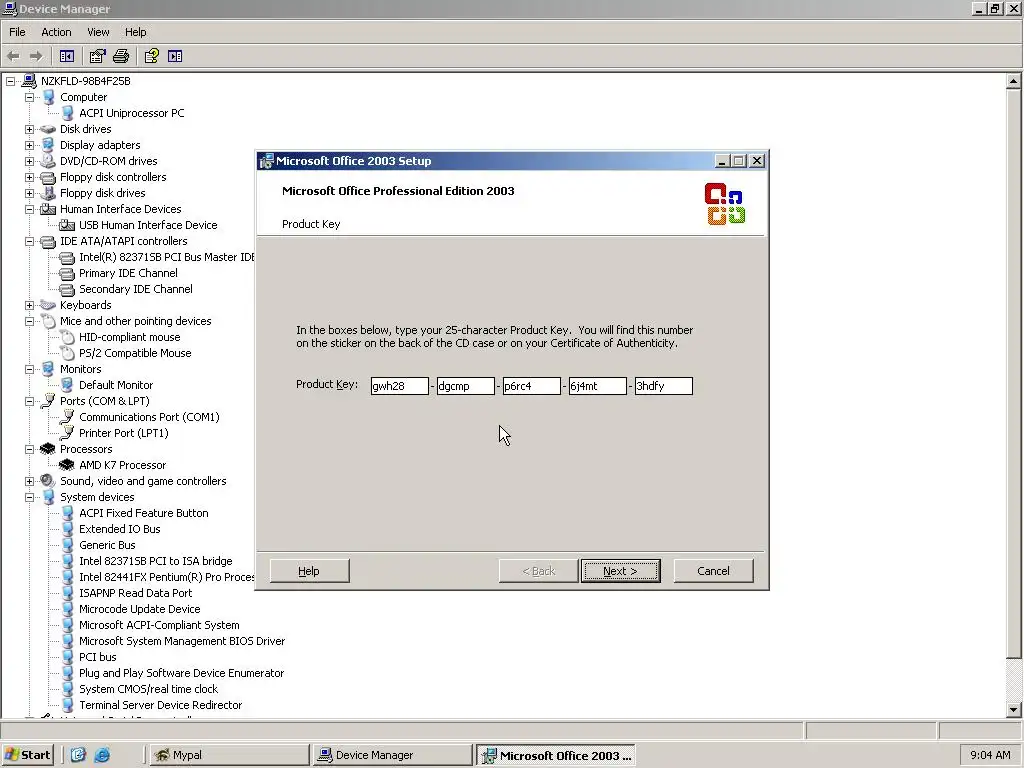The image size is (1024, 768).
Task: Collapse the Monitors node
Action: [x=29, y=369]
